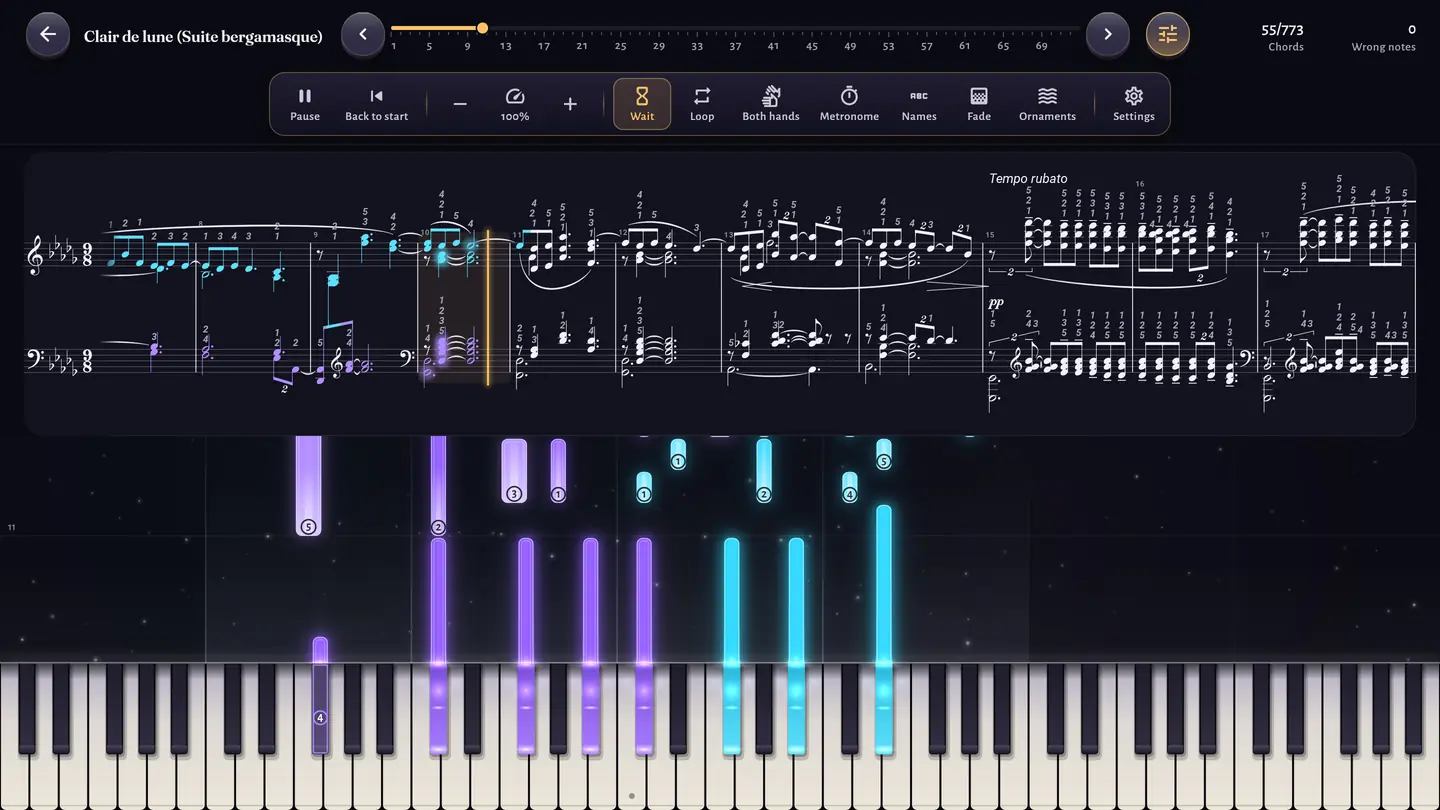Click Back to start
The height and width of the screenshot is (810, 1440).
pyautogui.click(x=377, y=104)
